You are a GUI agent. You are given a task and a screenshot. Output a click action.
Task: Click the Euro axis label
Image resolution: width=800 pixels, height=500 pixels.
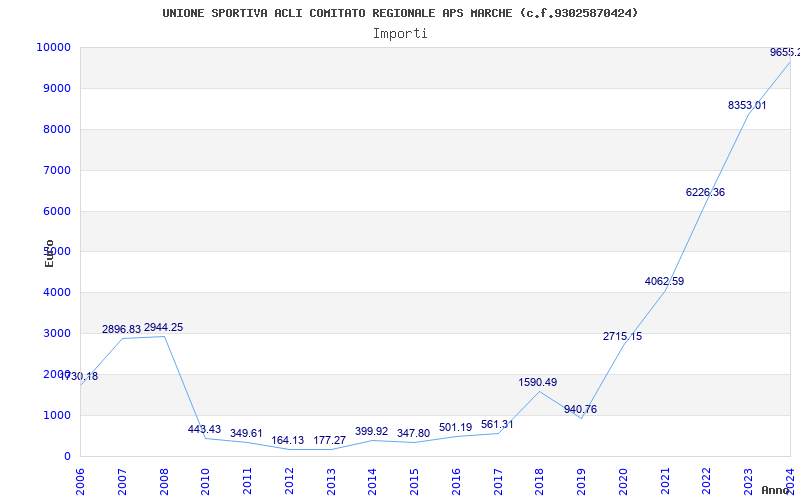[x=49, y=254]
